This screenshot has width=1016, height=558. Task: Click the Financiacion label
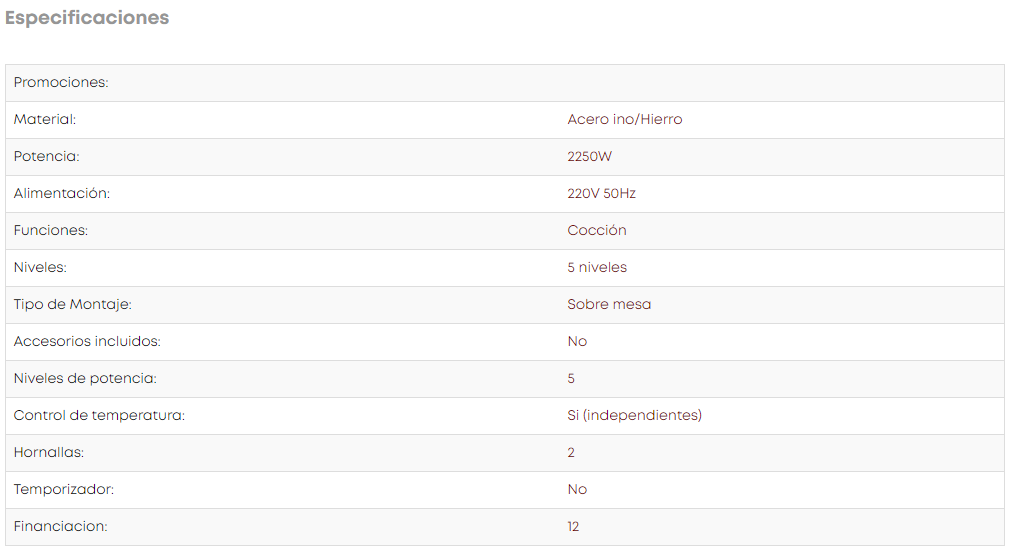pyautogui.click(x=60, y=526)
